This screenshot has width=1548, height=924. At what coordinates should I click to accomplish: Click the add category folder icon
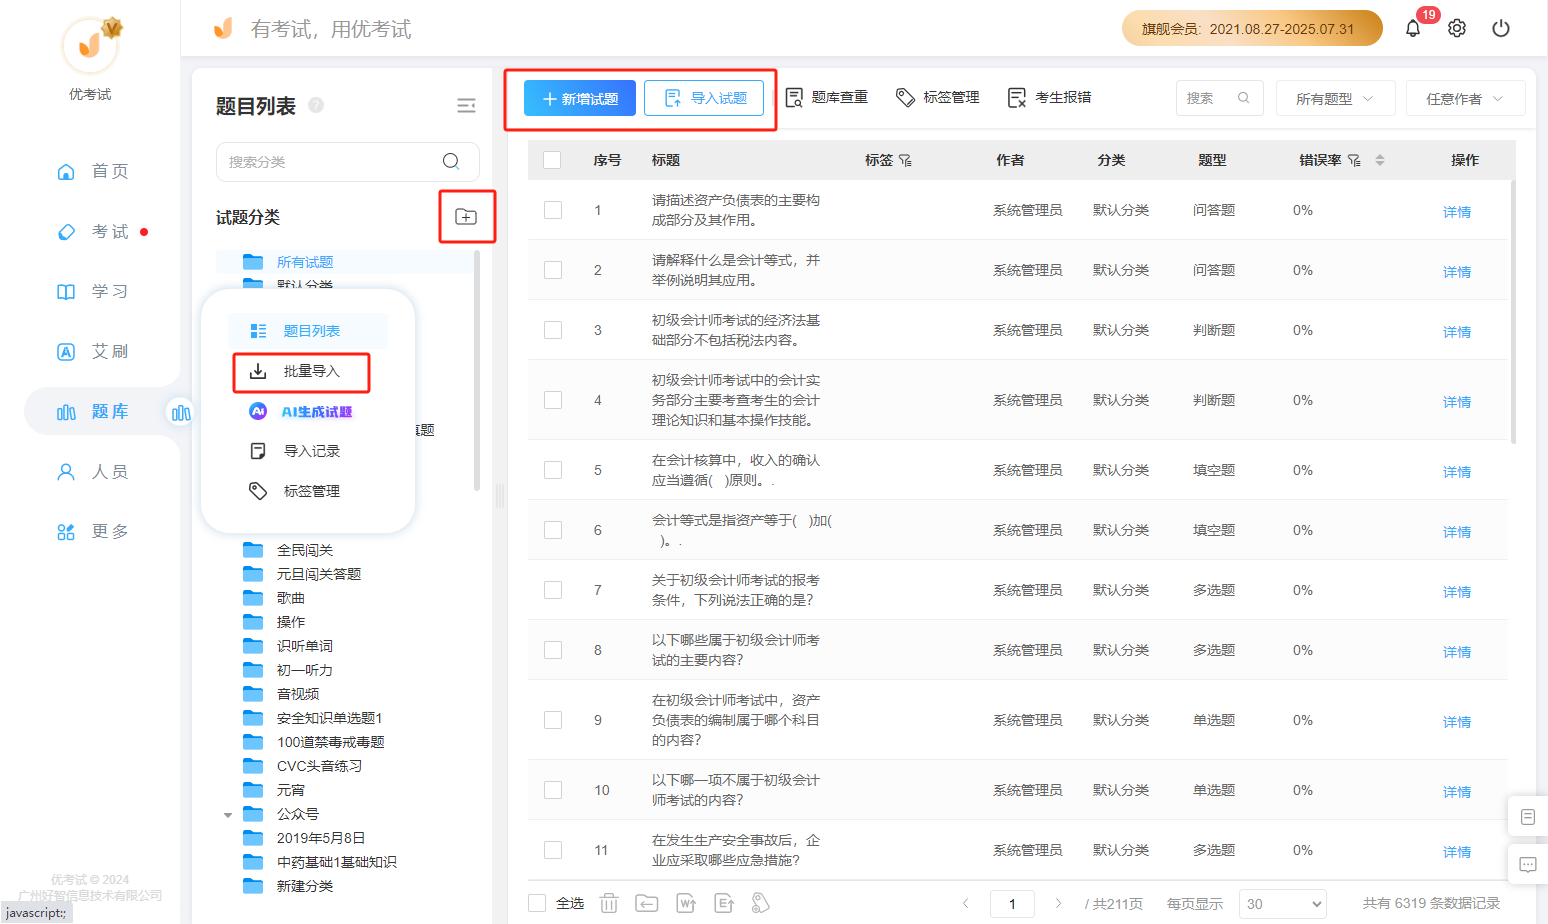tap(466, 216)
